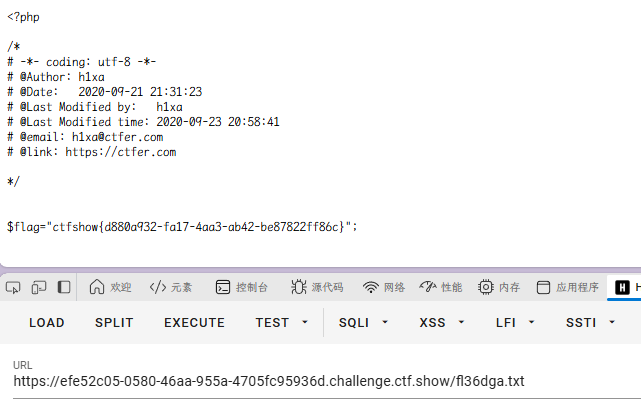Toggle the dock side panel icon
Image resolution: width=641 pixels, height=402 pixels.
pyautogui.click(x=64, y=287)
